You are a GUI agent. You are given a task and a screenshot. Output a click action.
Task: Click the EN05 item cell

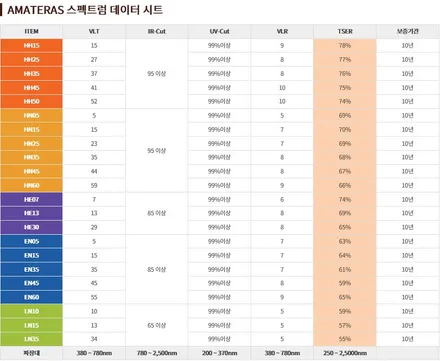click(x=31, y=241)
